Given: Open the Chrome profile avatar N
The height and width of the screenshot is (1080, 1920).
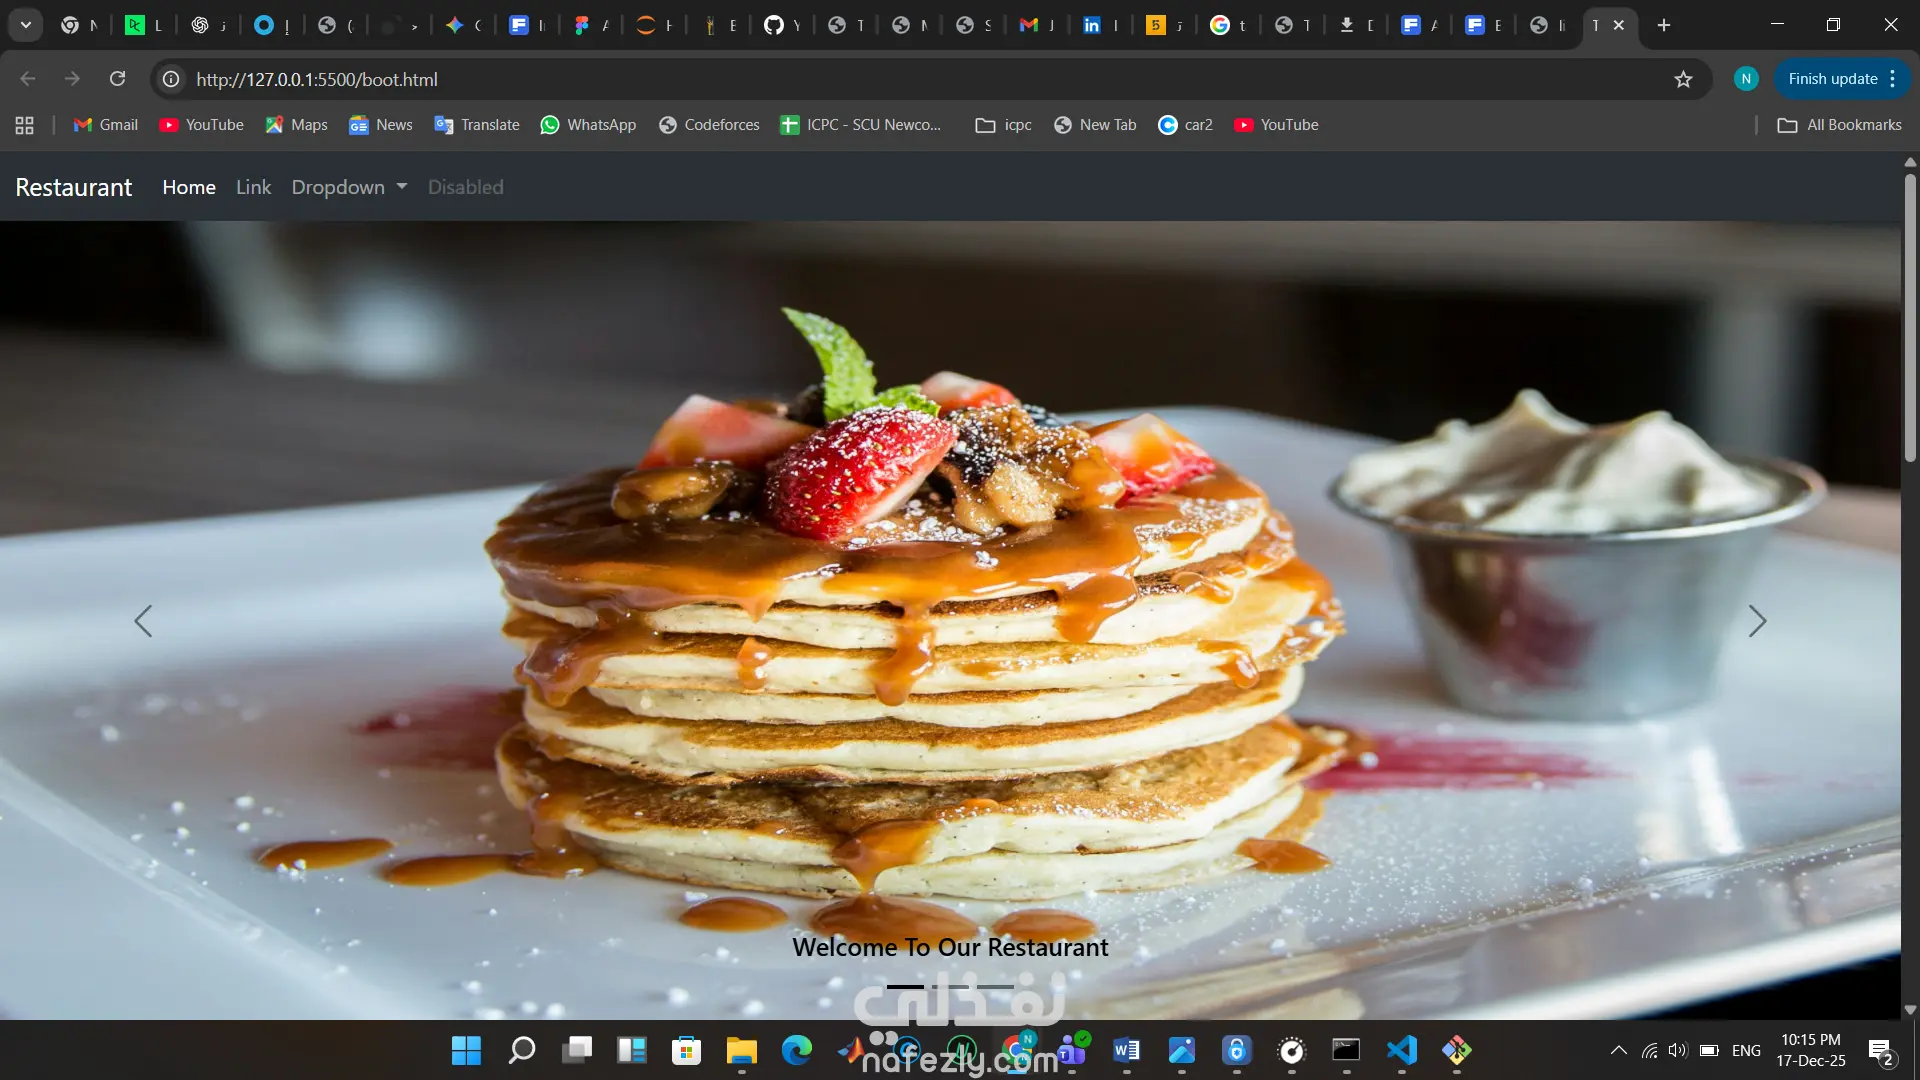Looking at the screenshot, I should [1746, 79].
